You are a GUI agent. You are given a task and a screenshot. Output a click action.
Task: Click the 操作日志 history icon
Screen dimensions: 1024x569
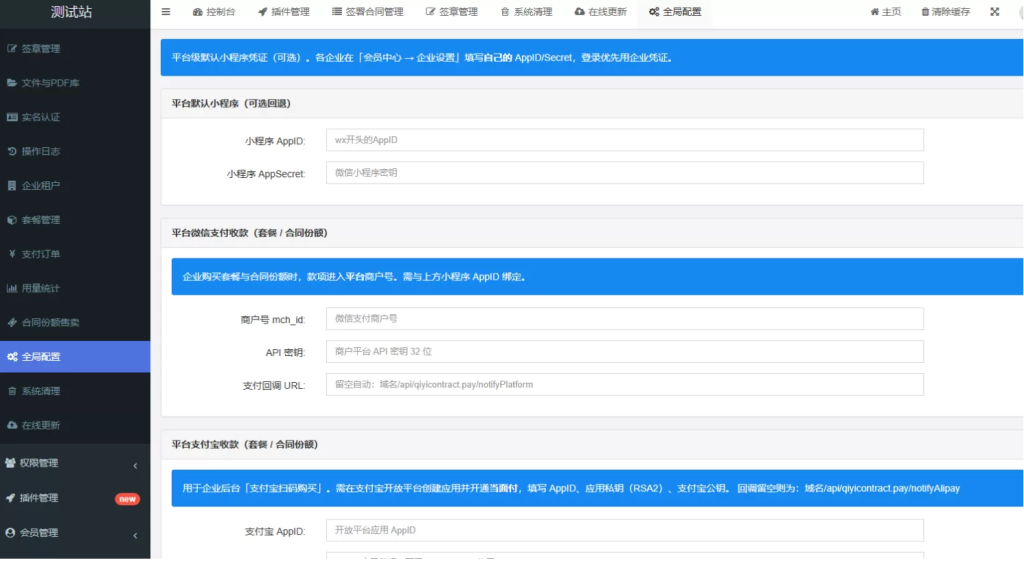(x=12, y=151)
